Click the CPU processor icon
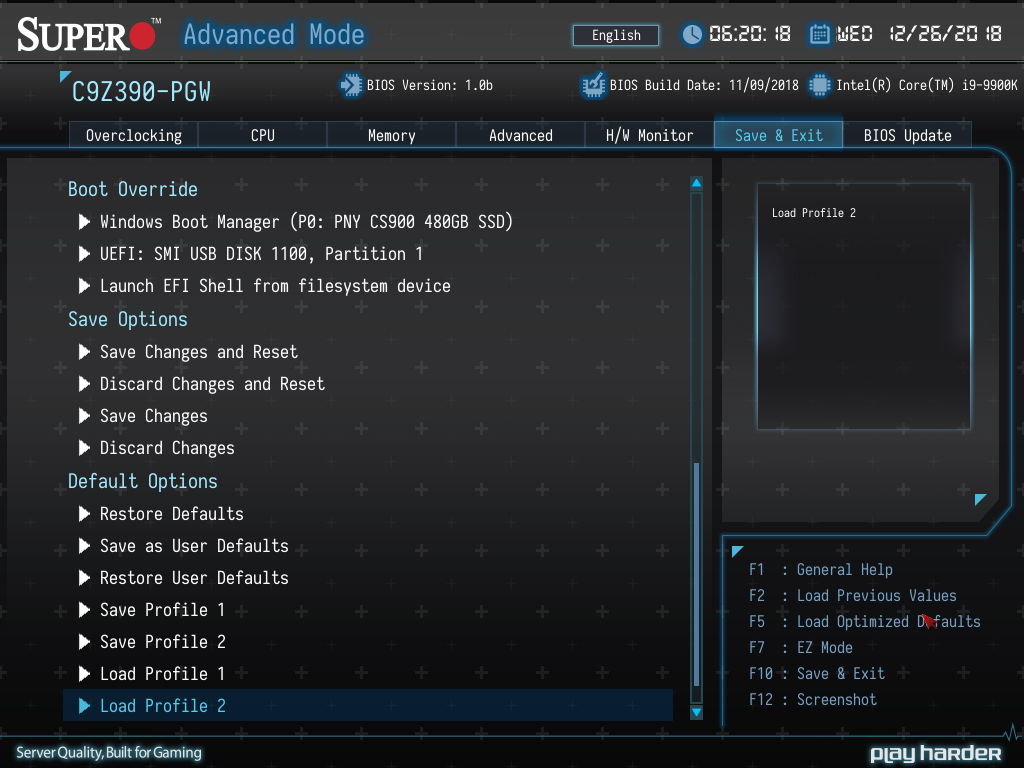Screen dimensions: 1024x768 (820, 86)
